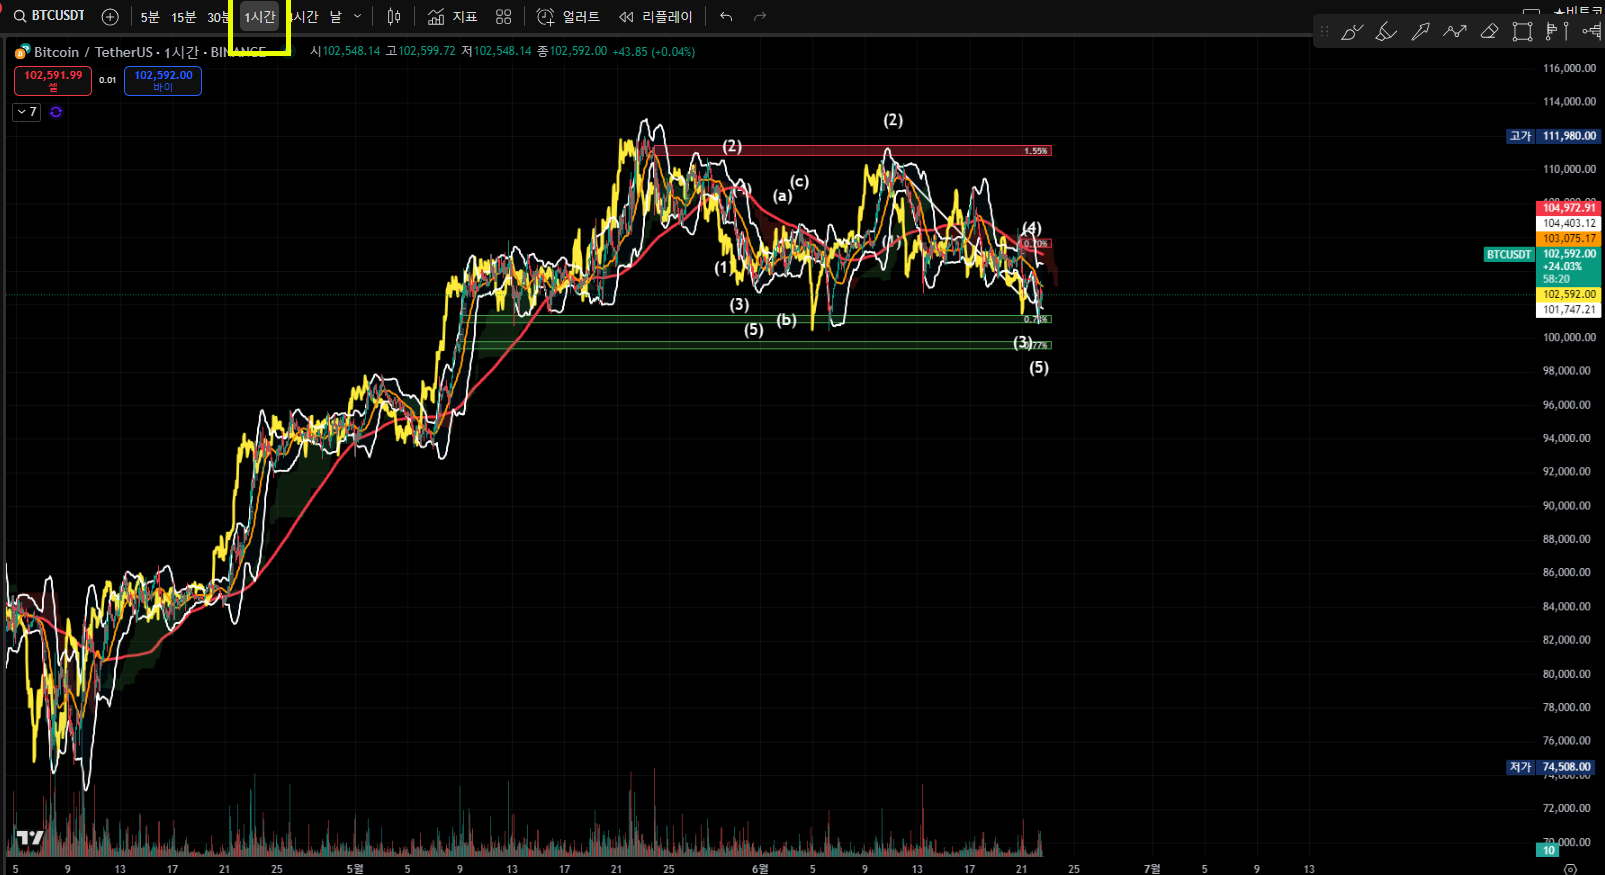The height and width of the screenshot is (875, 1605).
Task: Open BTCUSDT symbol search
Action: tap(50, 16)
